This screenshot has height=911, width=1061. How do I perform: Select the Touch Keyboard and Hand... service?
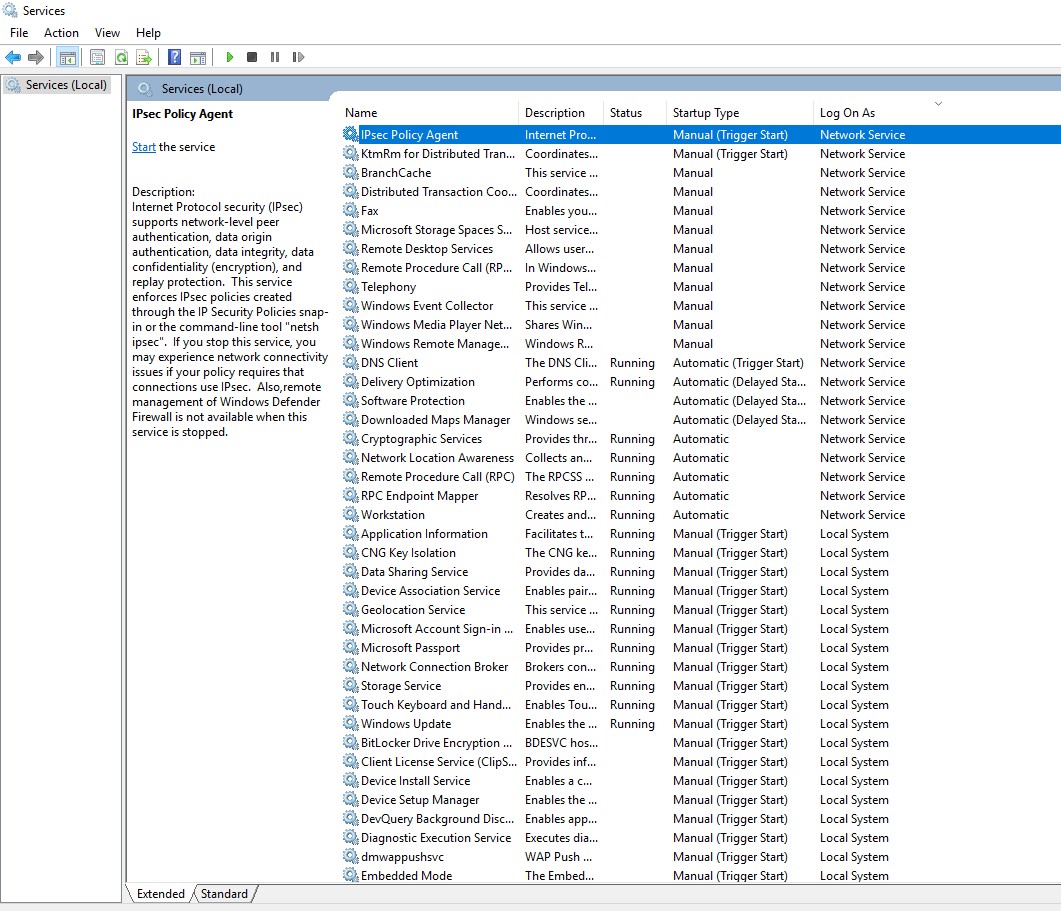click(x=700, y=705)
